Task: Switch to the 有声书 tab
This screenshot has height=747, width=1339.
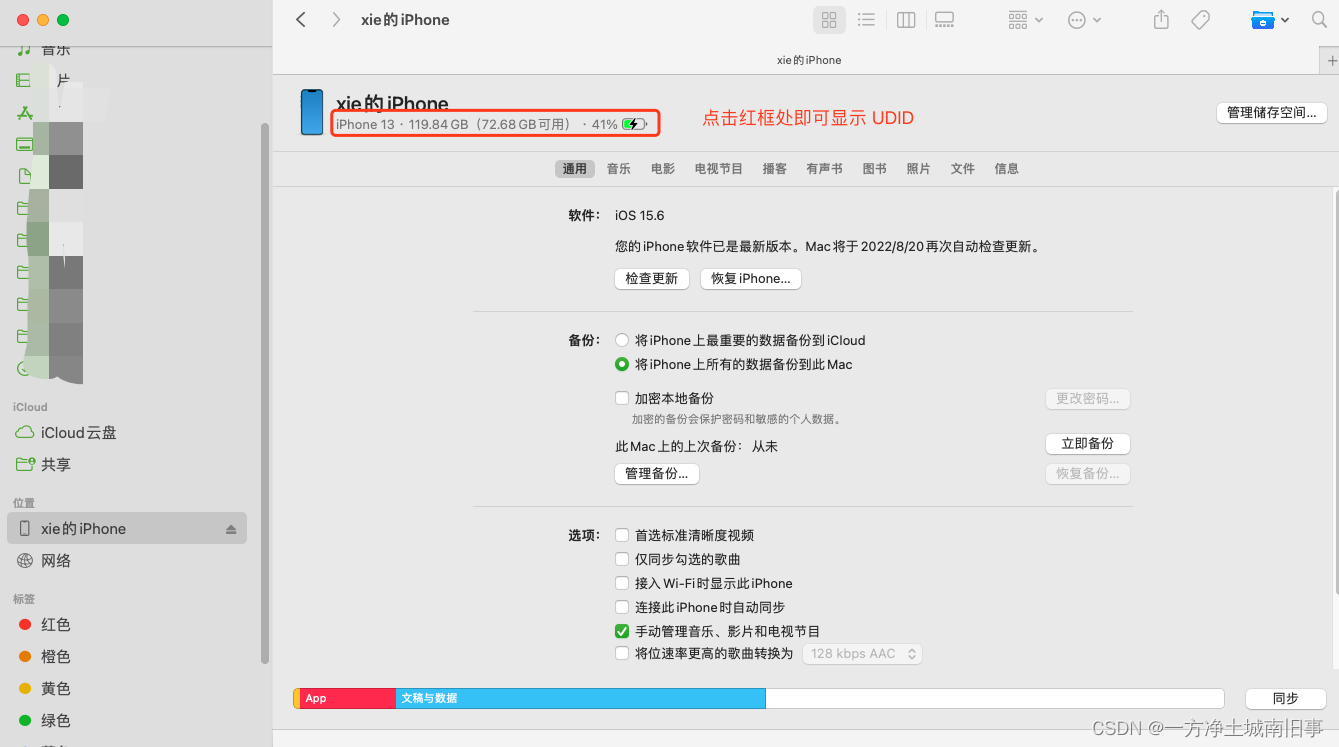Action: pos(825,169)
